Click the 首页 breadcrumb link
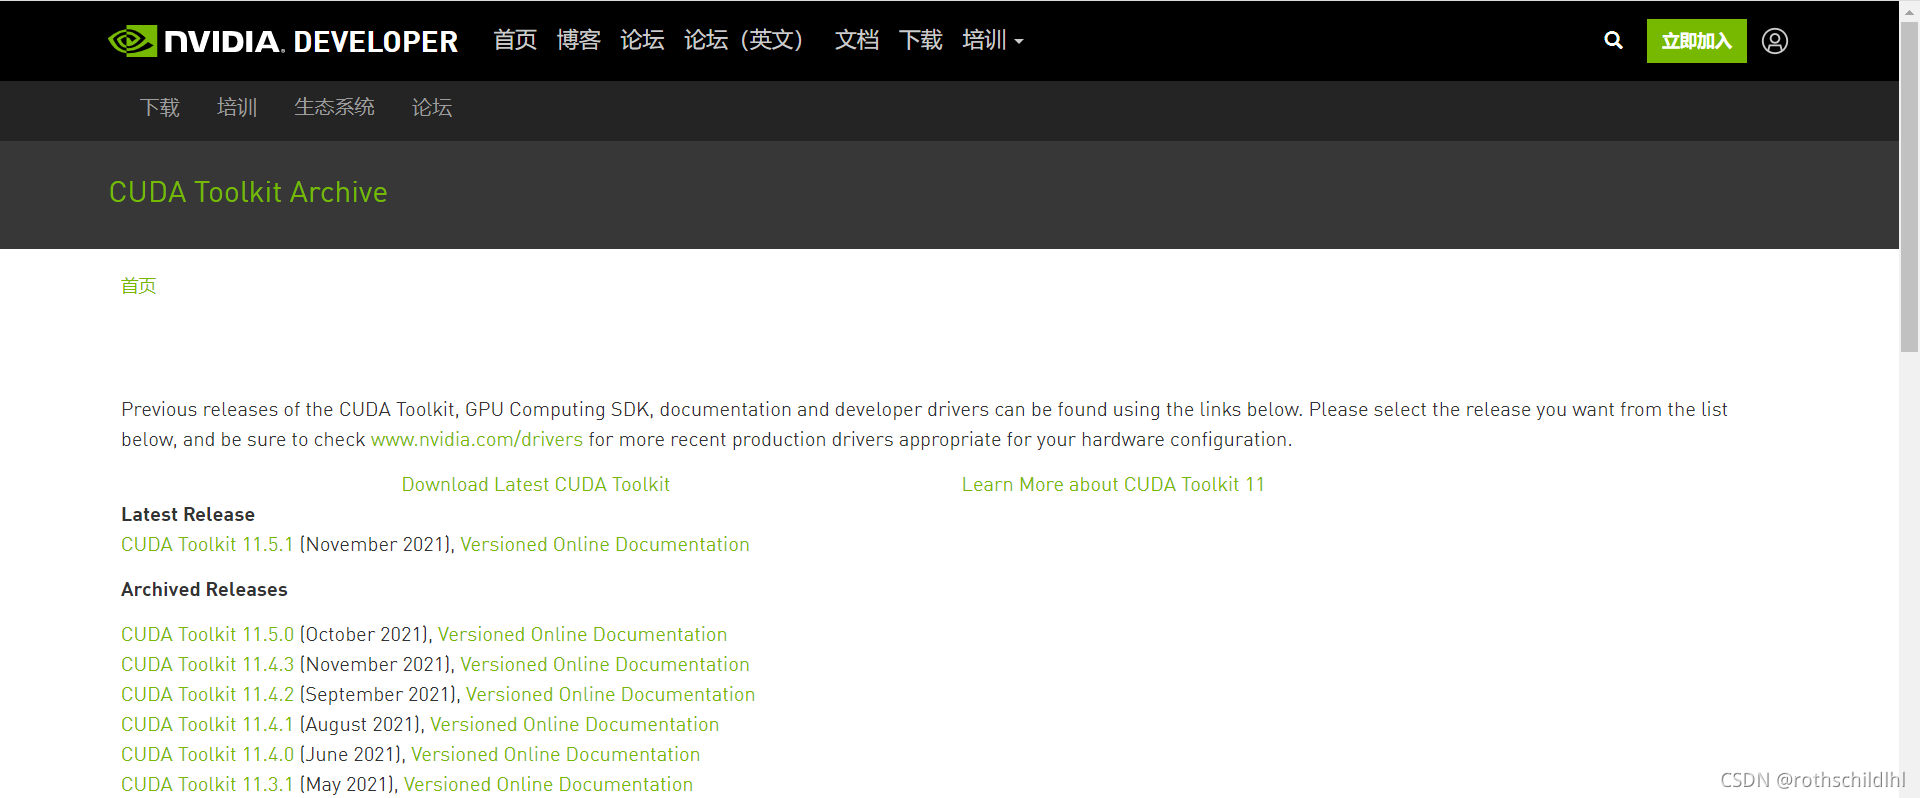 139,286
